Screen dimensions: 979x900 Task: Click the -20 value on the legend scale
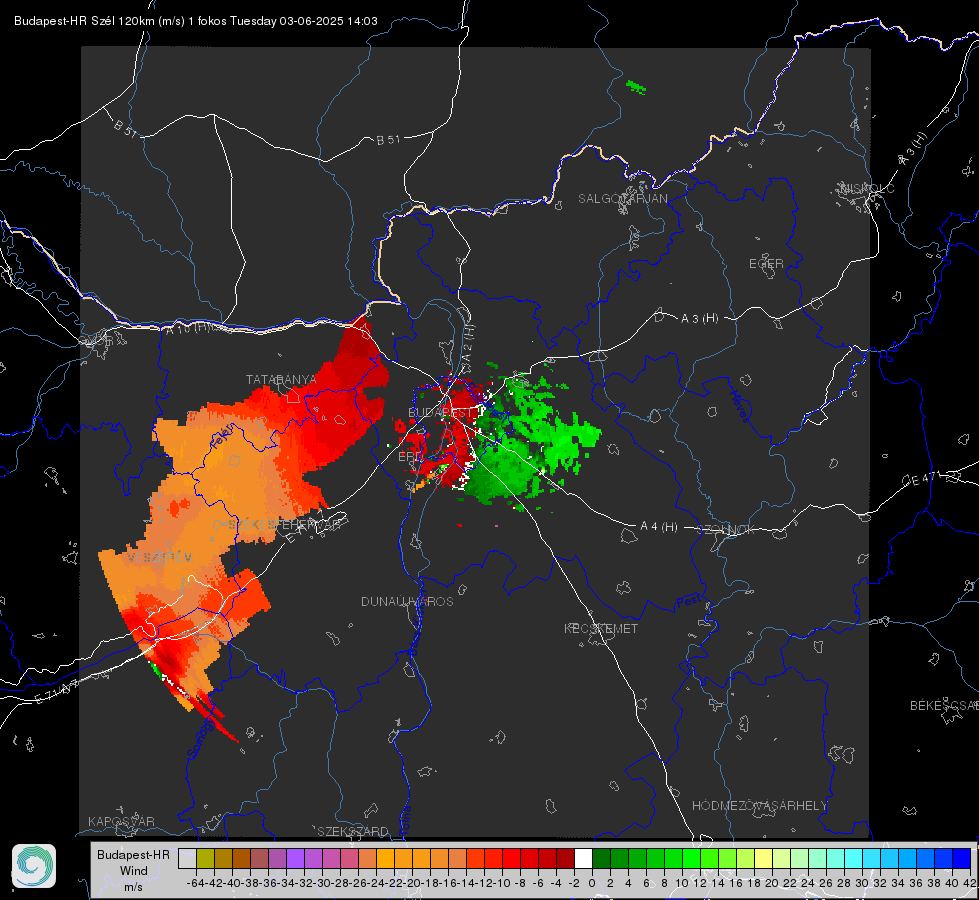[x=412, y=883]
